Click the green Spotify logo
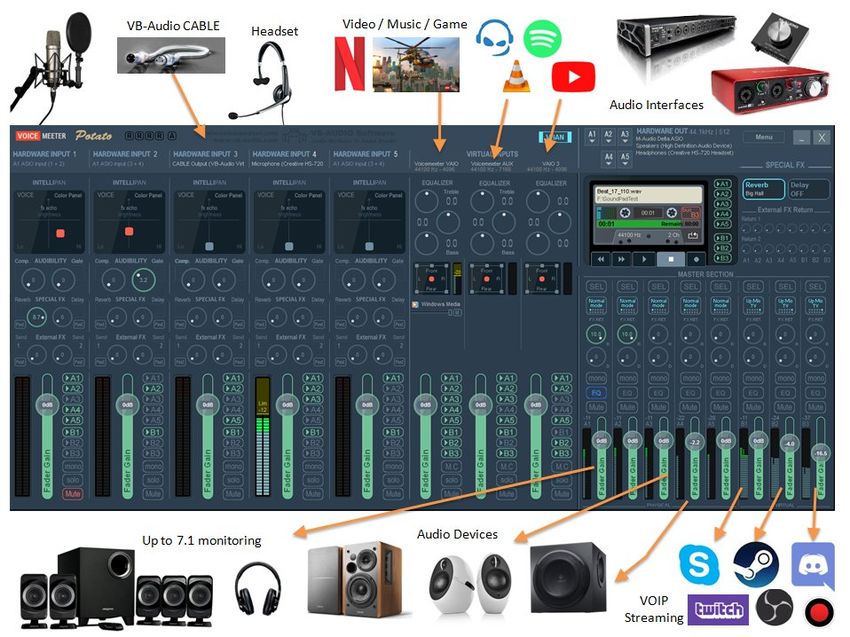The width and height of the screenshot is (850, 637). click(x=542, y=38)
